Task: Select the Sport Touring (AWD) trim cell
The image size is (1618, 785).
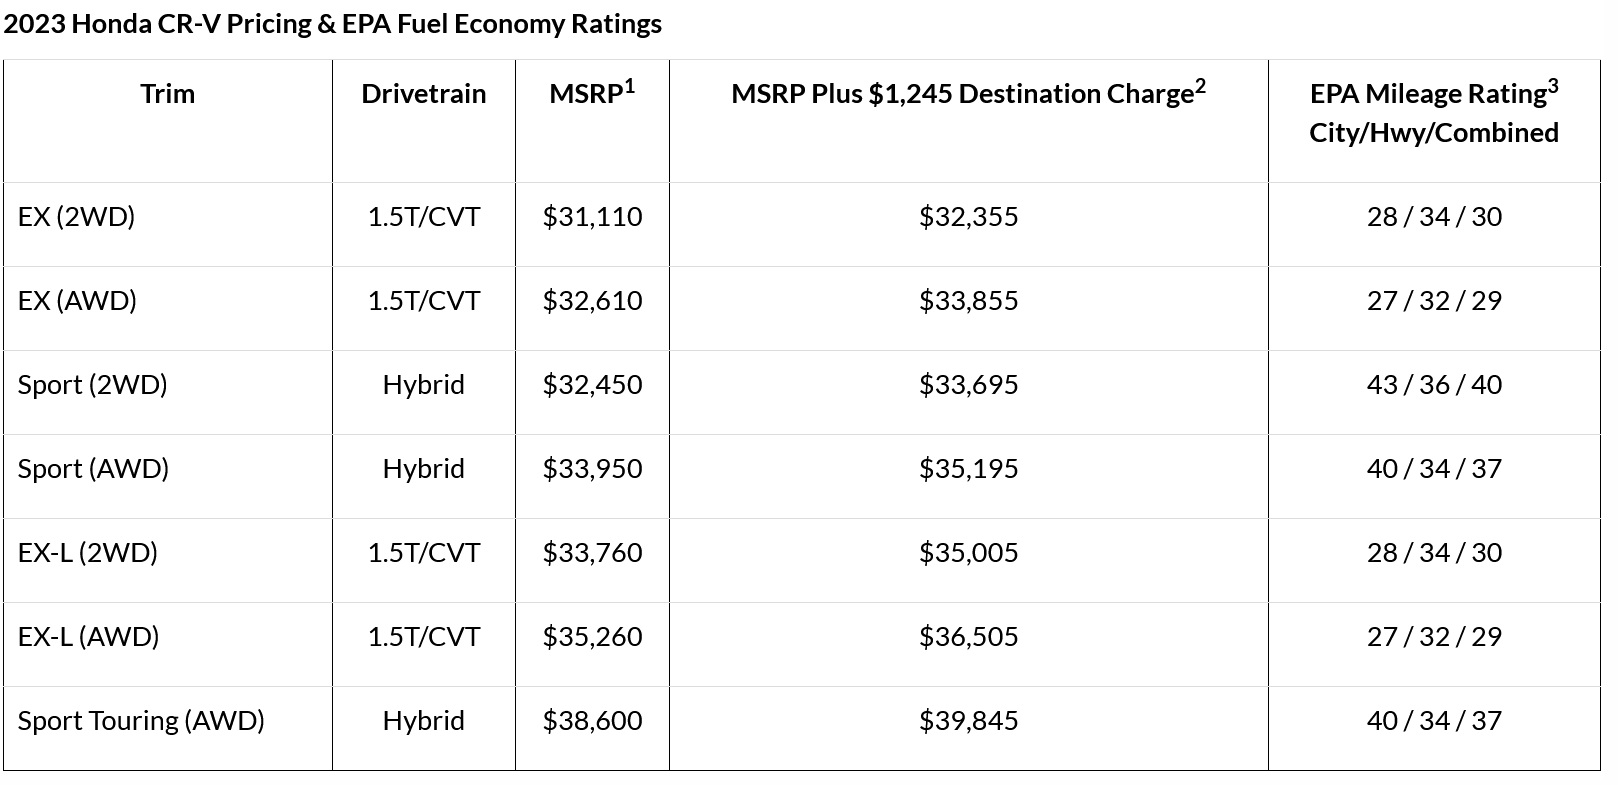Action: pos(141,721)
